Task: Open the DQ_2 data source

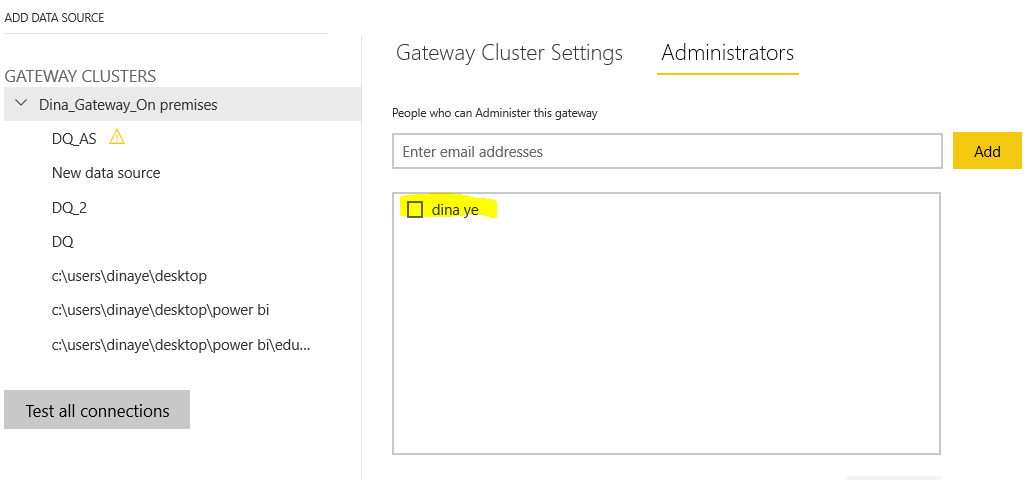Action: (69, 208)
